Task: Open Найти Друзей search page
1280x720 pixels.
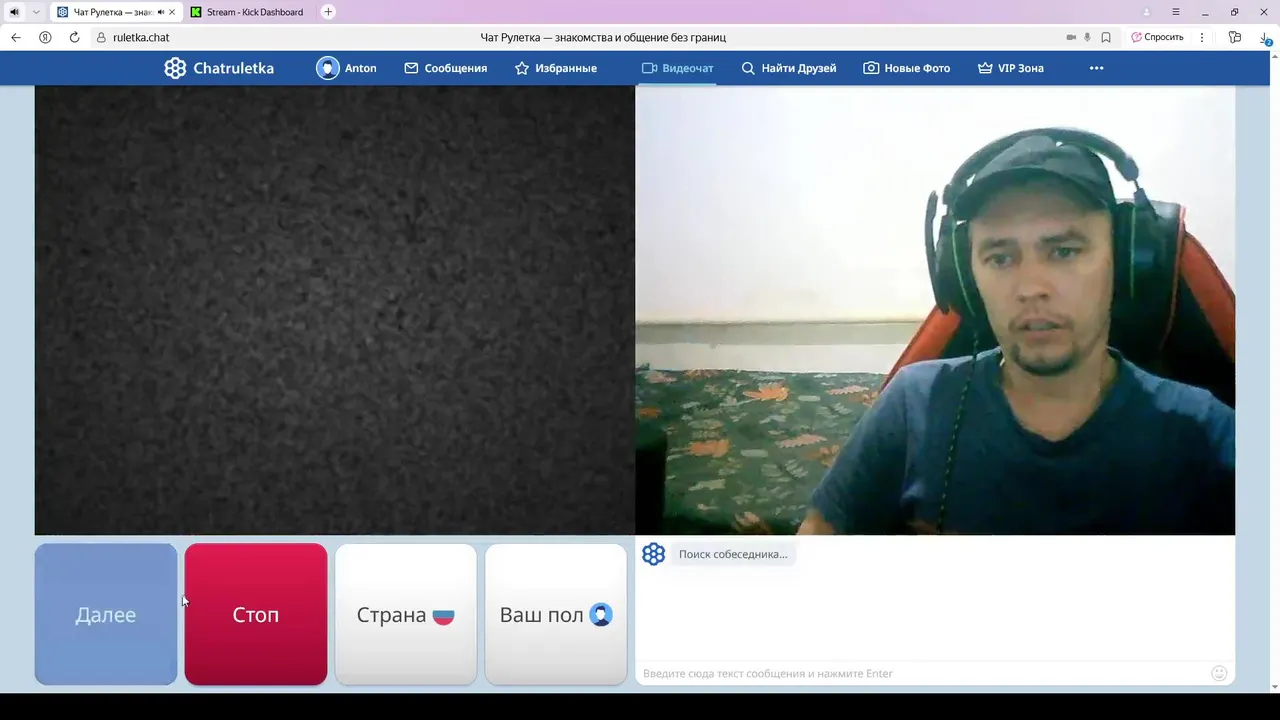Action: coord(788,68)
